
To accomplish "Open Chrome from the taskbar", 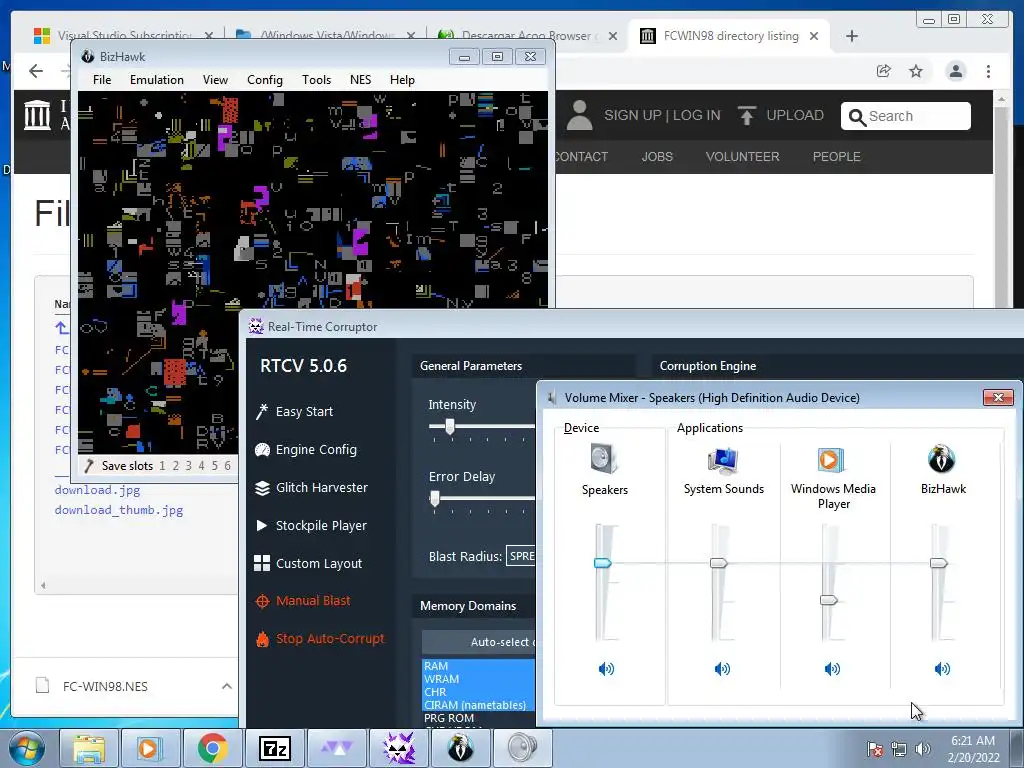I will pos(212,748).
